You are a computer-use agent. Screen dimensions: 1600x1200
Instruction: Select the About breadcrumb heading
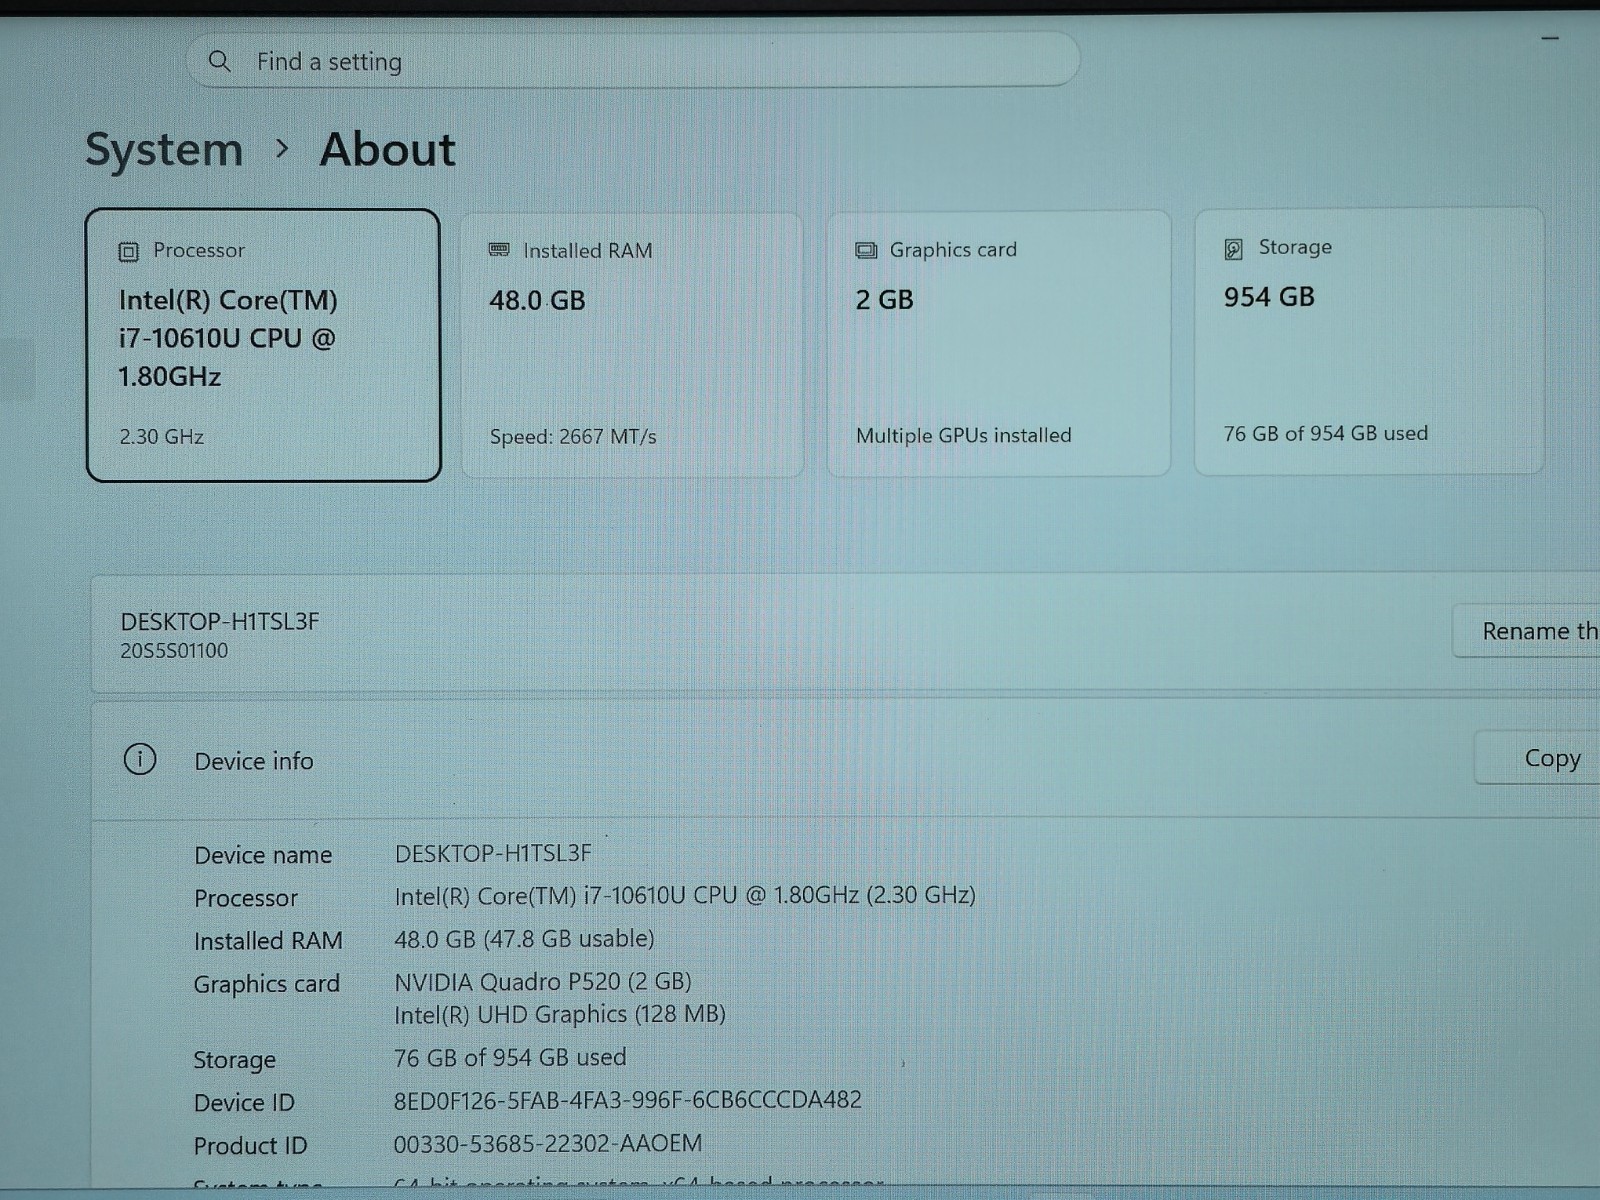(x=387, y=150)
